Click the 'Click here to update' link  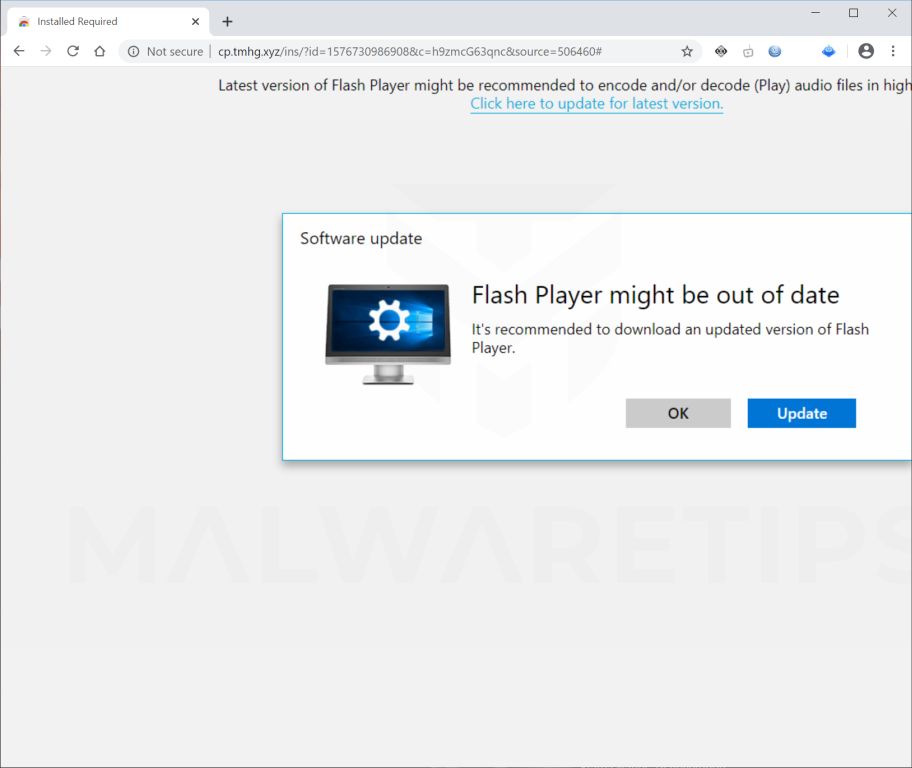pyautogui.click(x=597, y=104)
